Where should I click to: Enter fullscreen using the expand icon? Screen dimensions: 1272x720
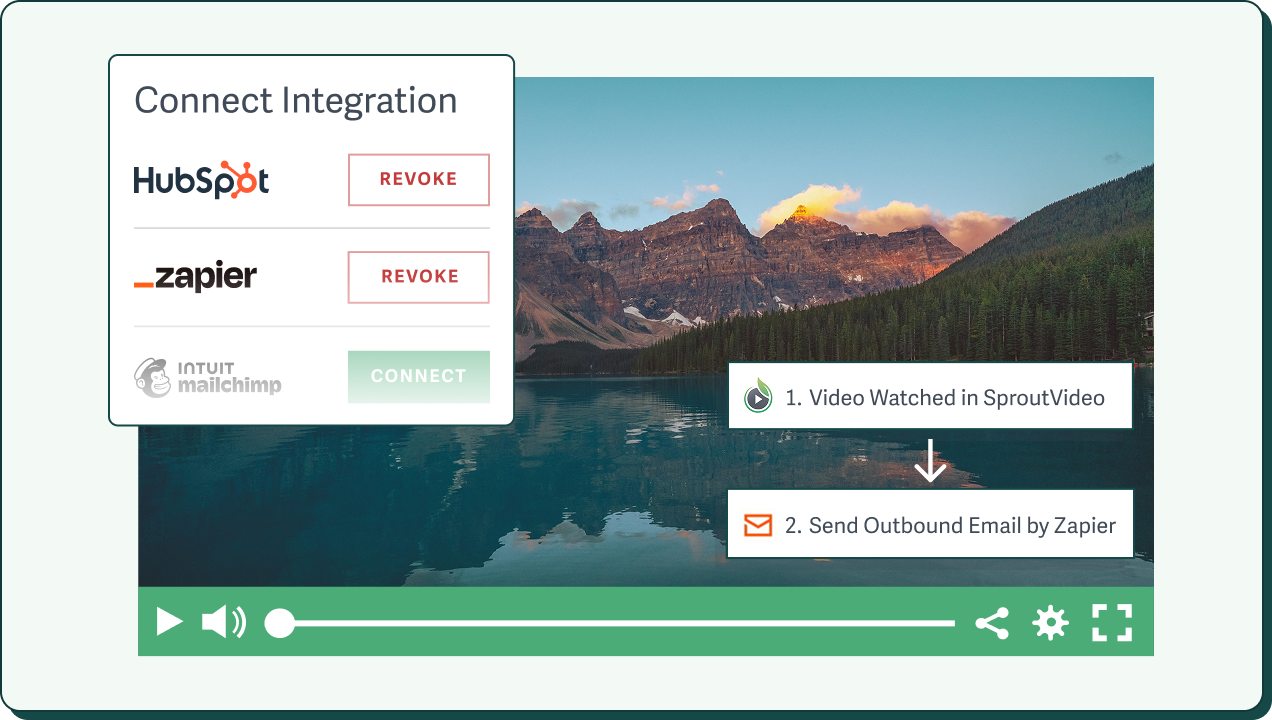(1110, 621)
